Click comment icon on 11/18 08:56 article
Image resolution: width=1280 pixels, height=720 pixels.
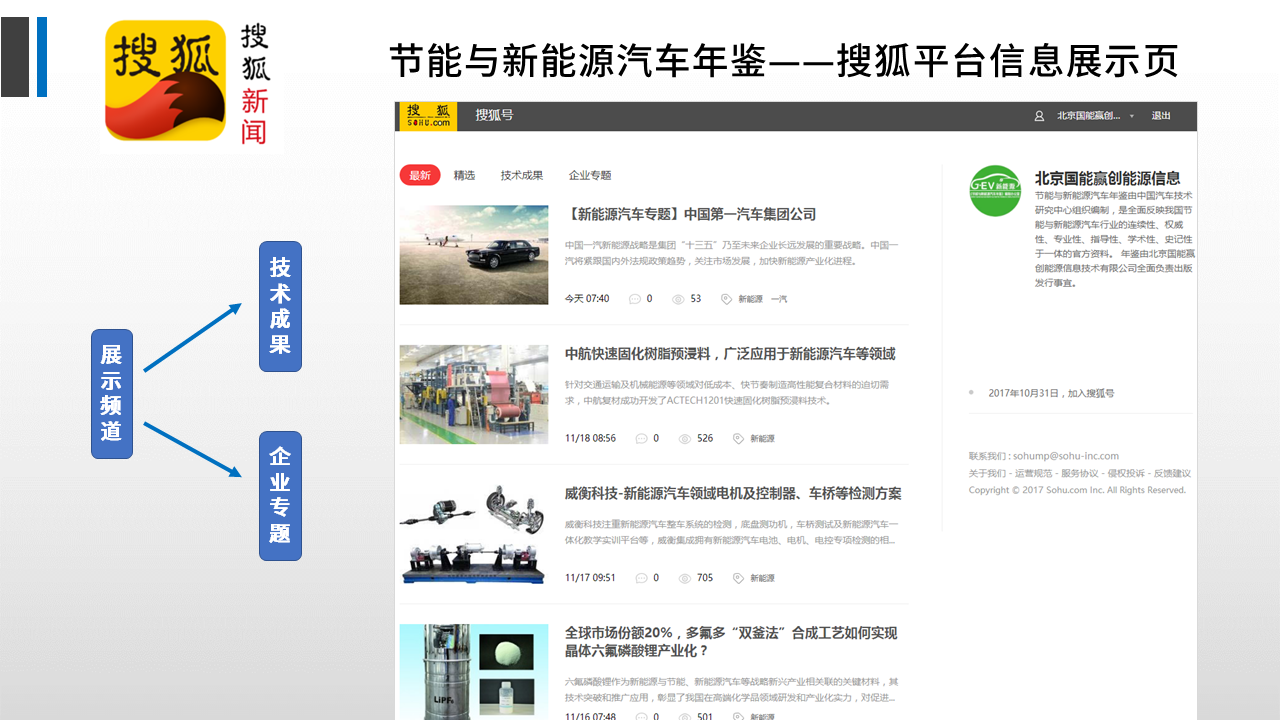641,438
